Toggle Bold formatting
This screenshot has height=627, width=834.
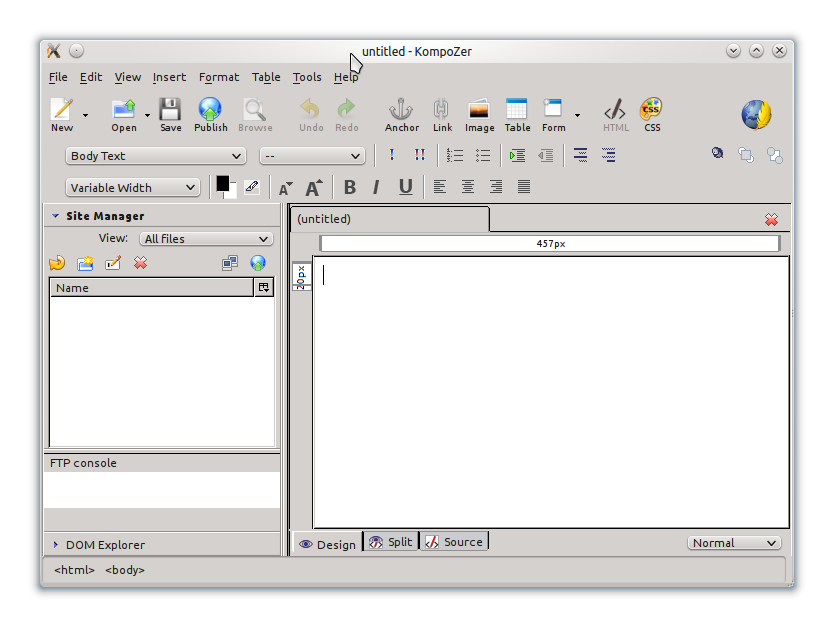[349, 187]
